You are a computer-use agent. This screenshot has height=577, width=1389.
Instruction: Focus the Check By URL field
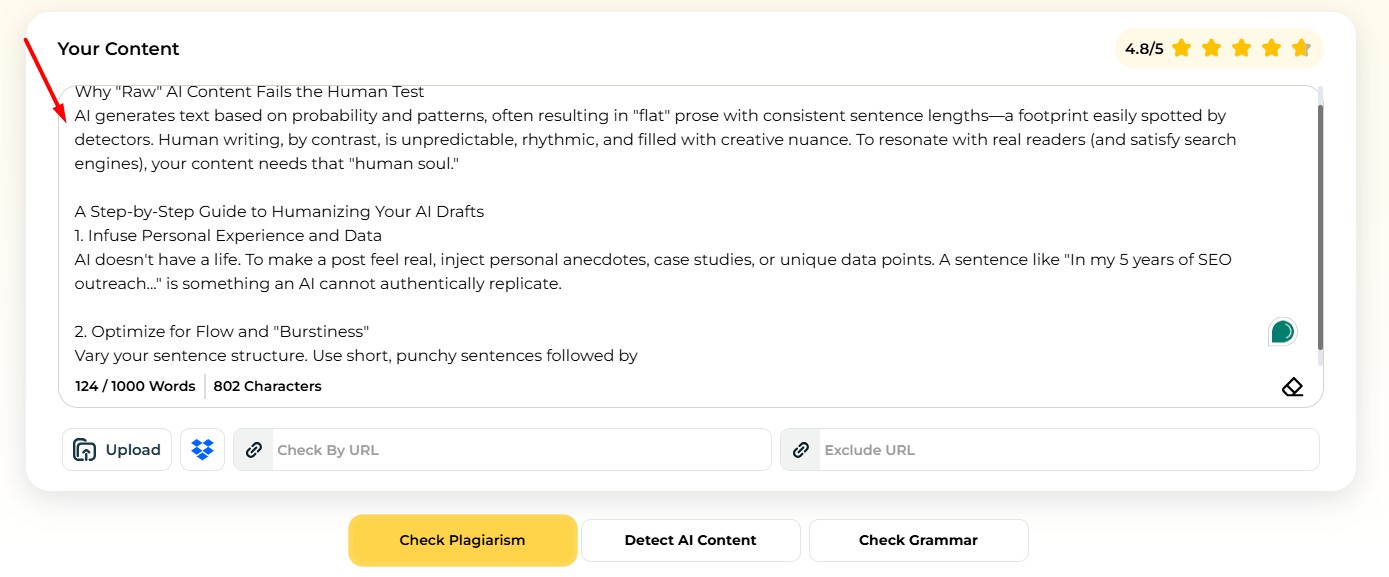tap(520, 450)
